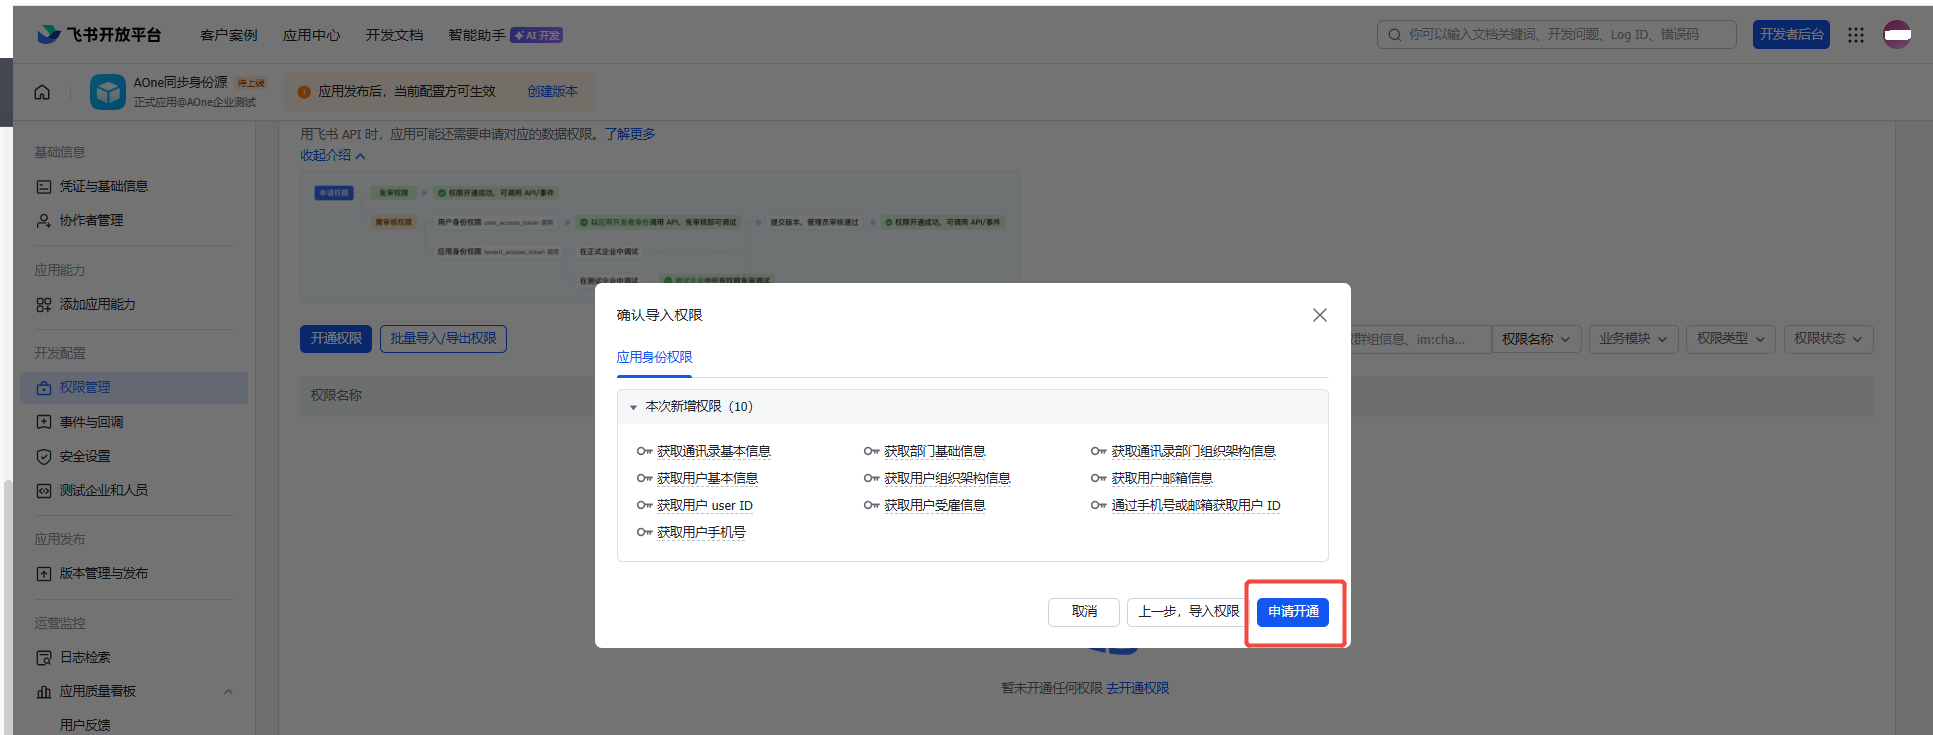Click the 申请开通 button
The image size is (1933, 735).
pos(1292,611)
